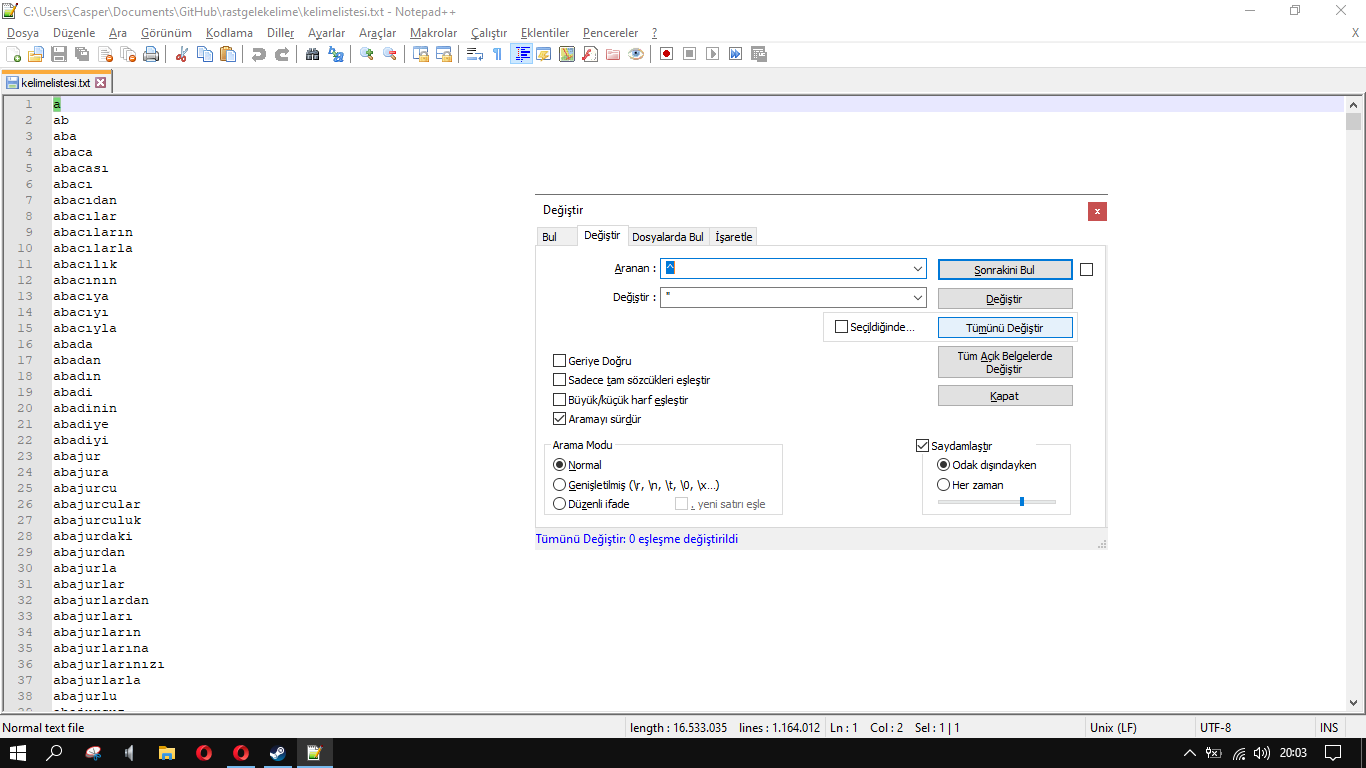Open the Windows Start menu

tap(18, 753)
